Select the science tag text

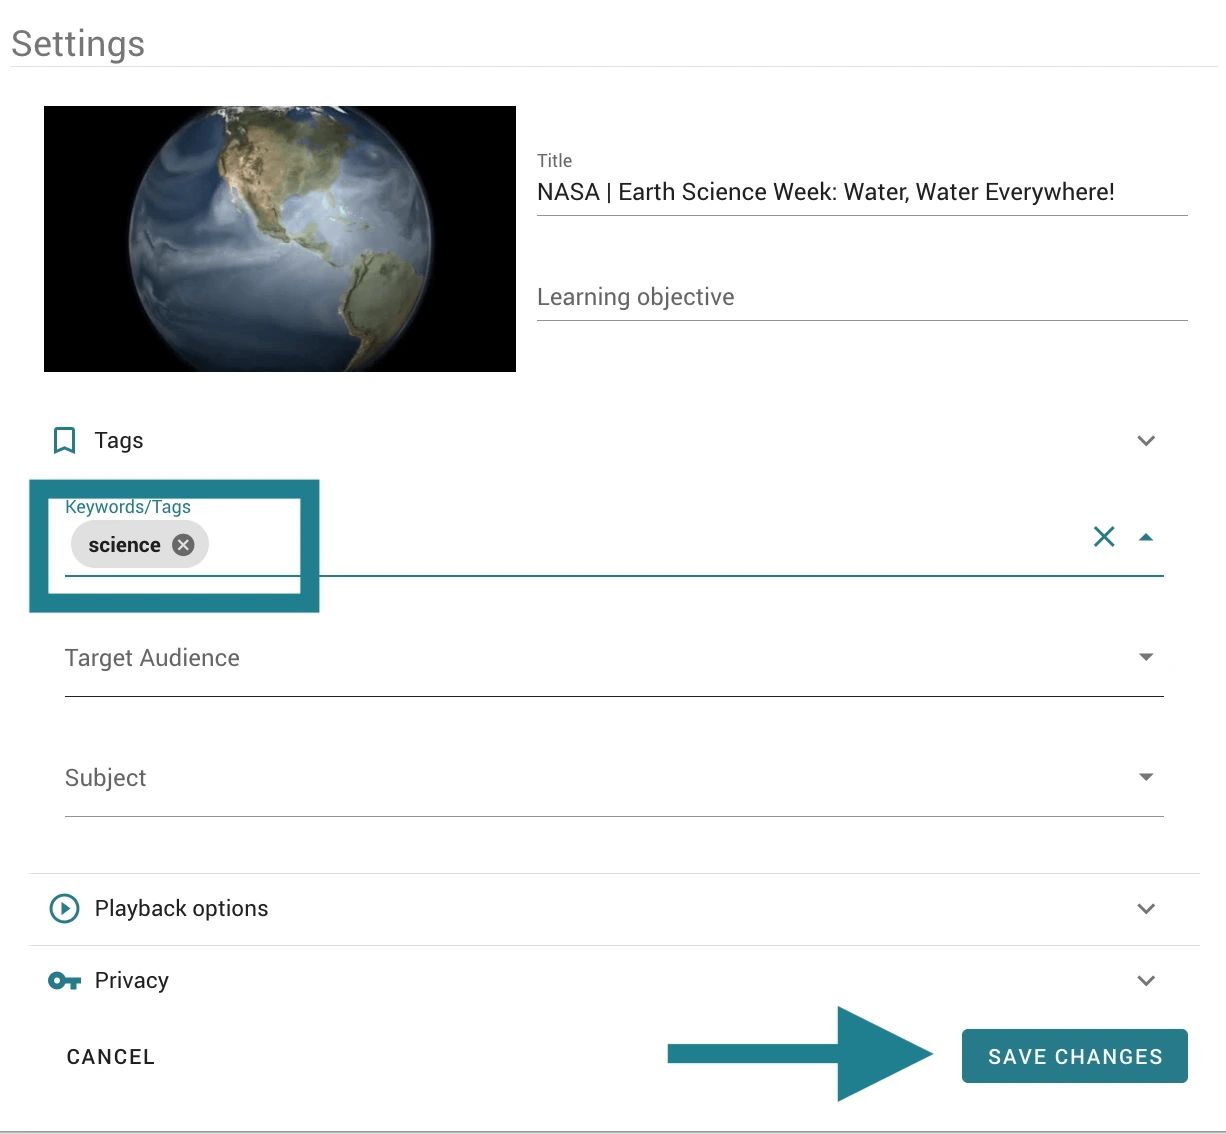(x=124, y=545)
